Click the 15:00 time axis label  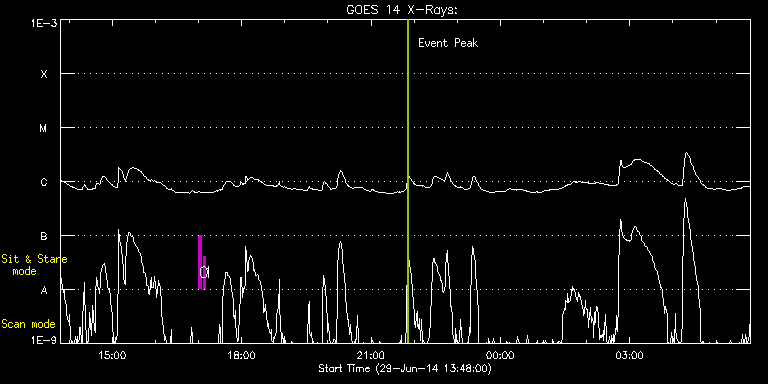pyautogui.click(x=113, y=356)
